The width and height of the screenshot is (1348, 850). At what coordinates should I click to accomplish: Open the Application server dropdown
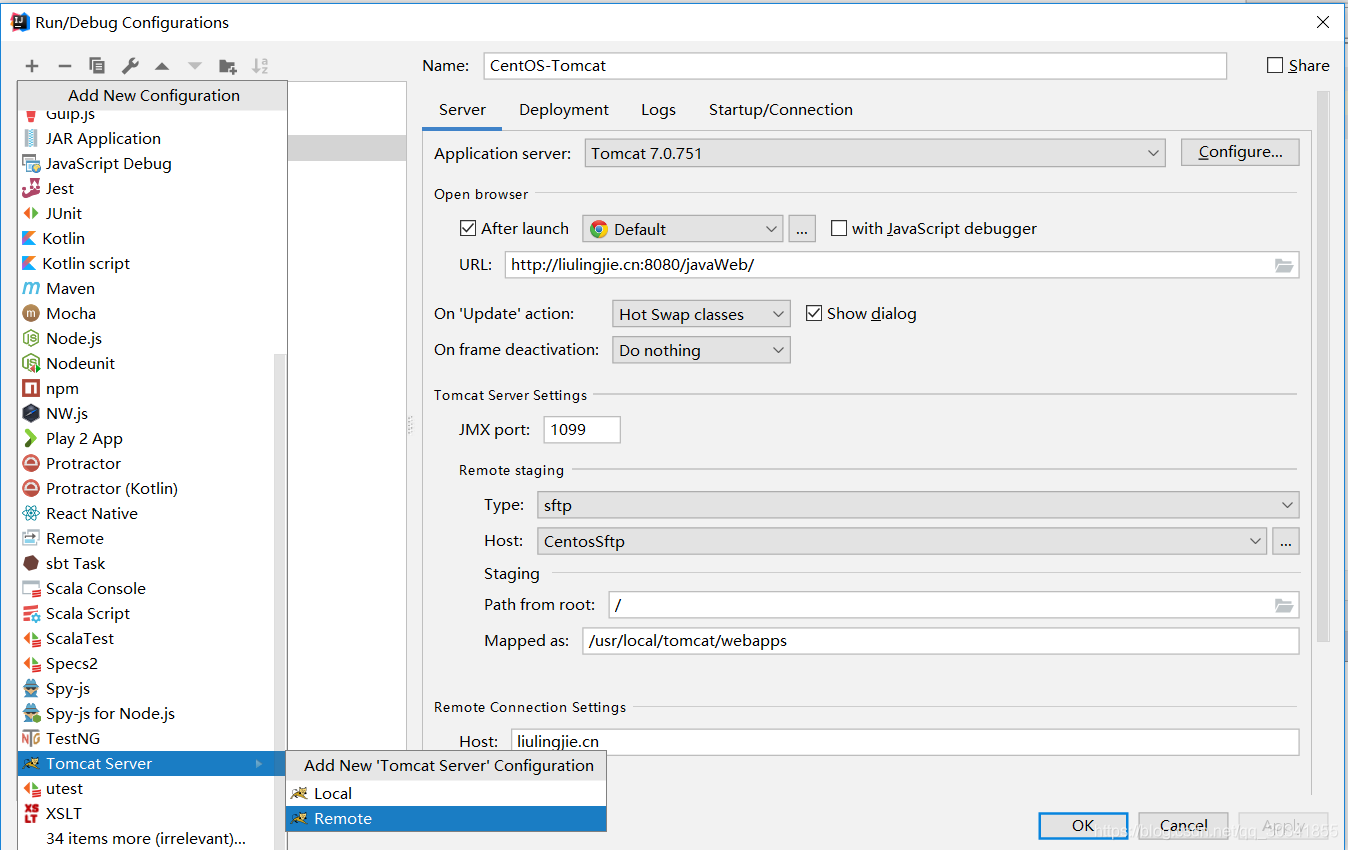click(x=875, y=153)
